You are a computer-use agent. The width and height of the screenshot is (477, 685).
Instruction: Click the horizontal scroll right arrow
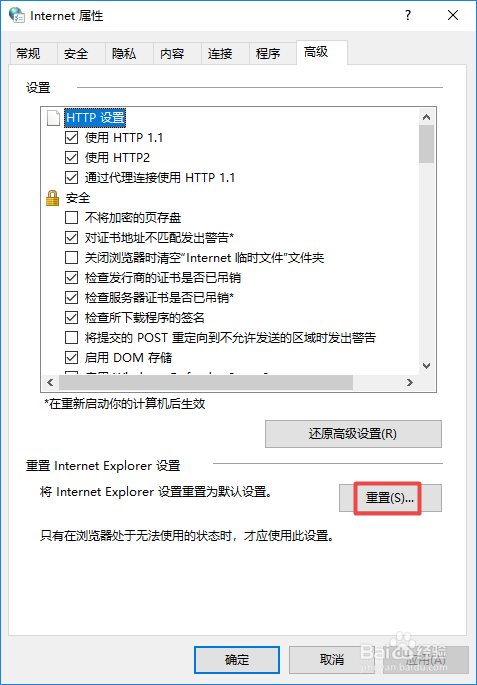point(410,382)
